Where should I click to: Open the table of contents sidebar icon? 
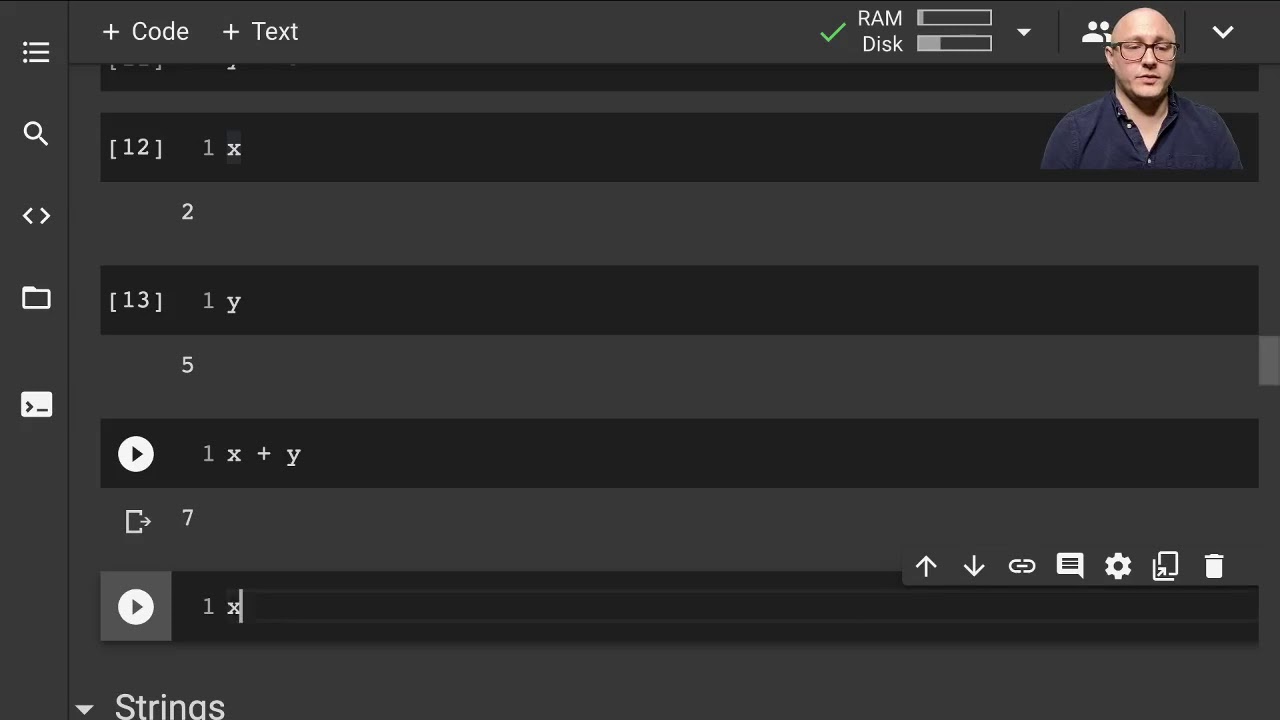[36, 52]
